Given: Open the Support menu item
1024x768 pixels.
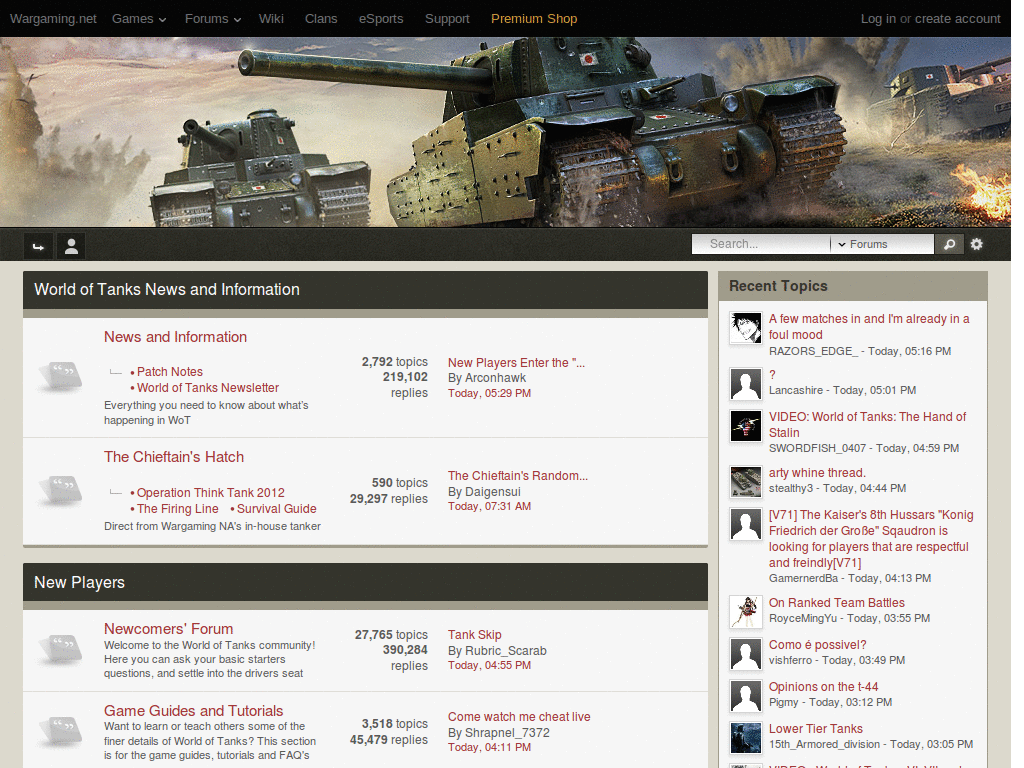Looking at the screenshot, I should pyautogui.click(x=447, y=19).
